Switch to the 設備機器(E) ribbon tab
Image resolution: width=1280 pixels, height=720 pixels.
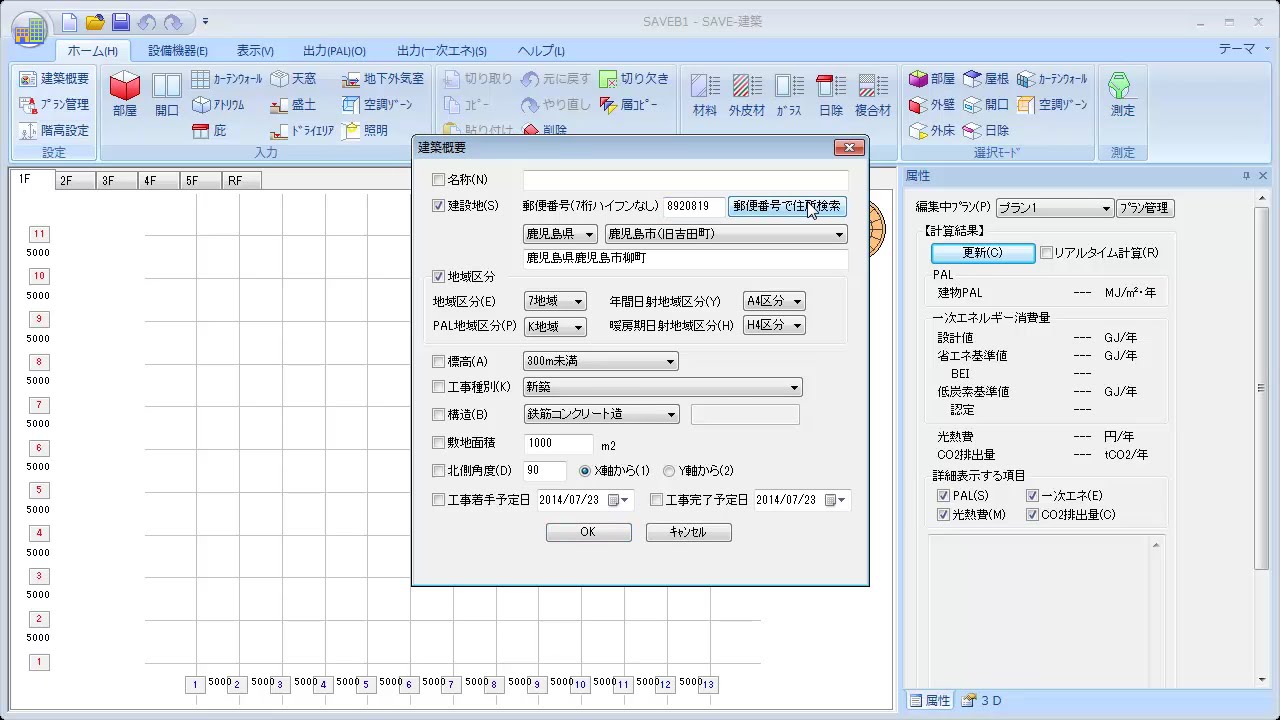point(178,51)
